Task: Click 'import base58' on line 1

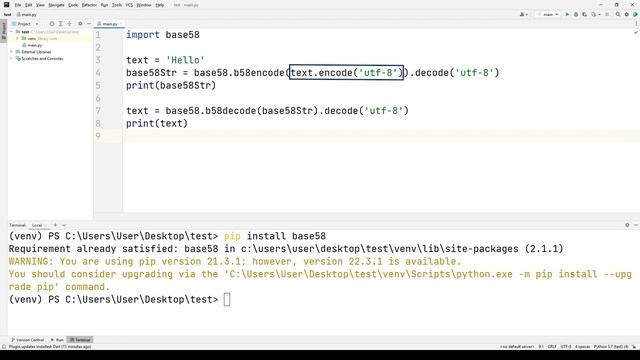Action: pos(162,35)
